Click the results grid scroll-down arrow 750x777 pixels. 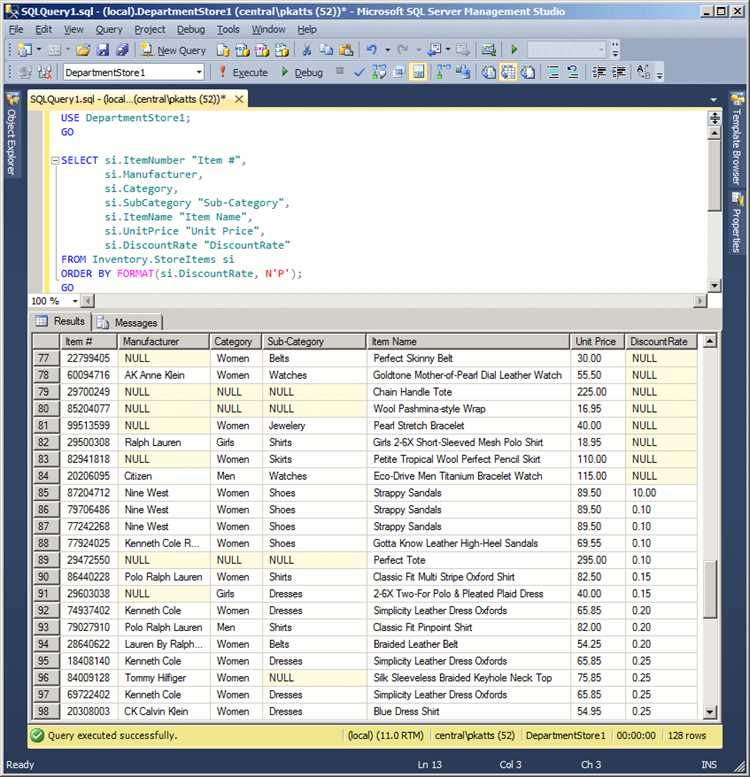(x=710, y=712)
